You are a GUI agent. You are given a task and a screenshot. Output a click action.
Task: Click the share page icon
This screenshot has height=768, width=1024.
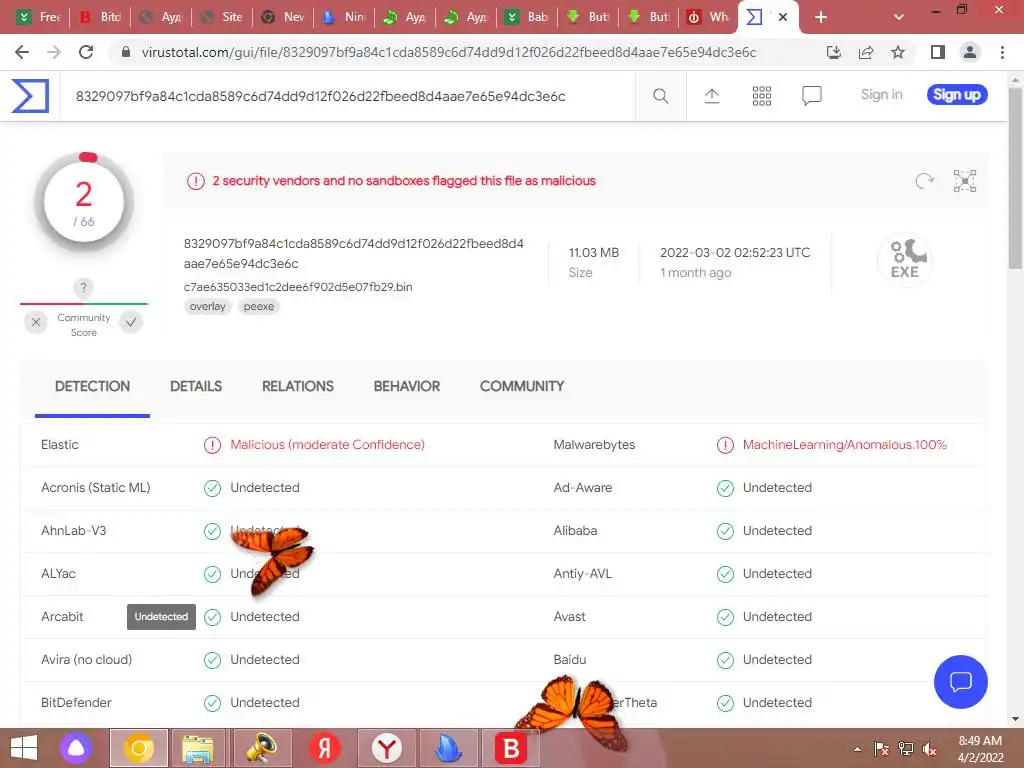866,52
